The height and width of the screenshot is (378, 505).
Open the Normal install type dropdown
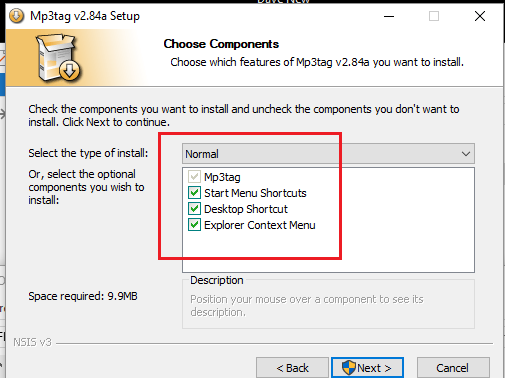point(328,154)
